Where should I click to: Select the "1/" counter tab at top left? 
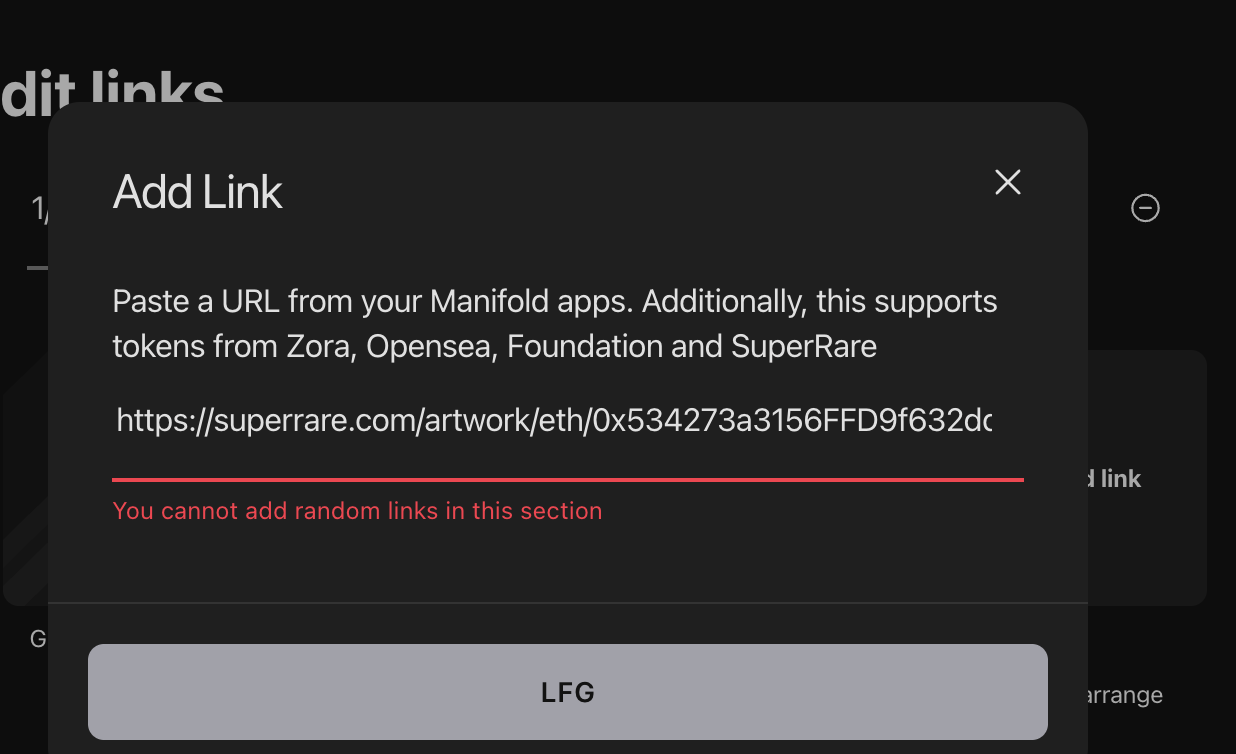40,209
